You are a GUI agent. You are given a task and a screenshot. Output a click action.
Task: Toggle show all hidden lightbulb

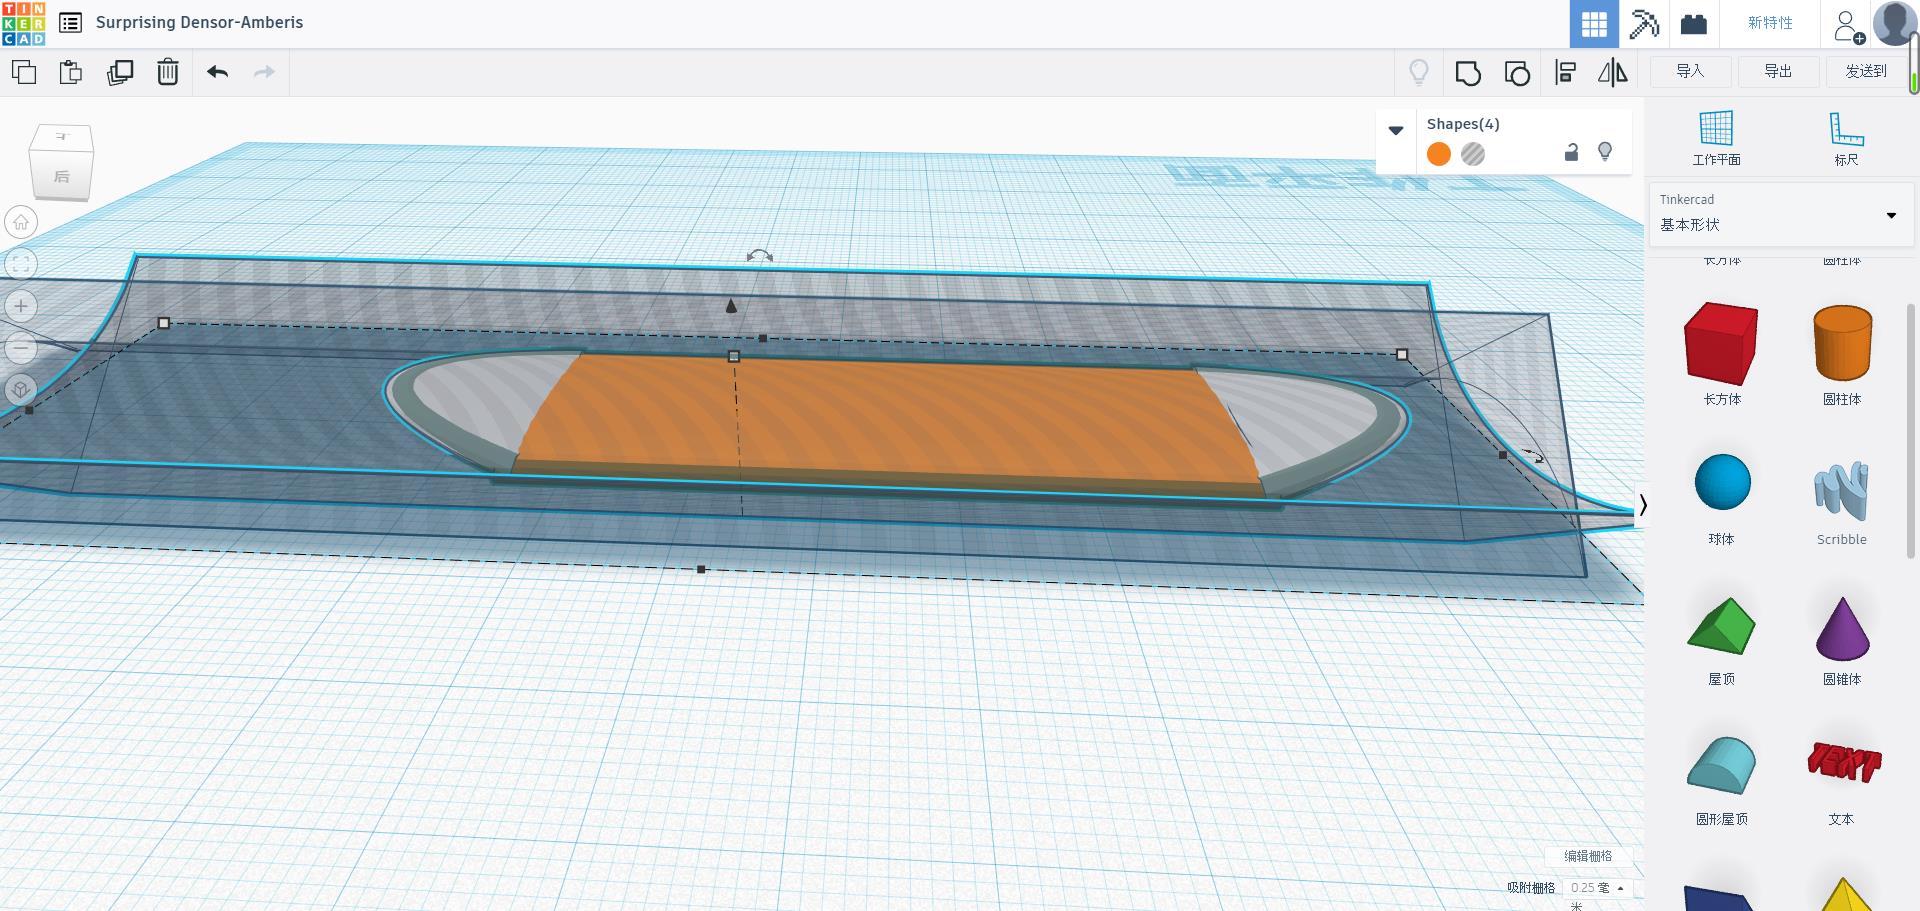(1419, 72)
